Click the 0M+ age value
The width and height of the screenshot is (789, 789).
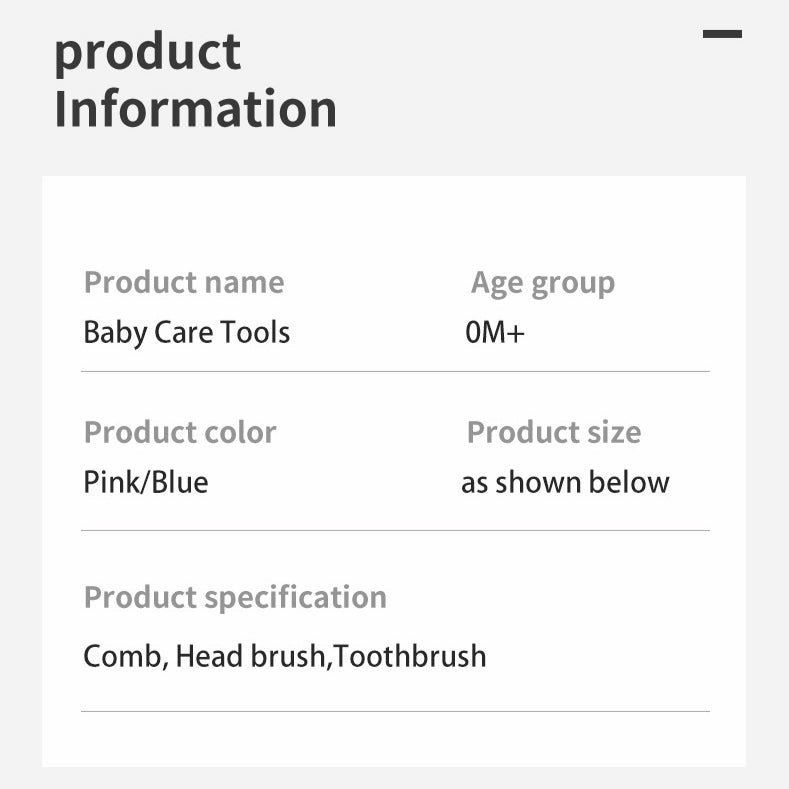(495, 333)
